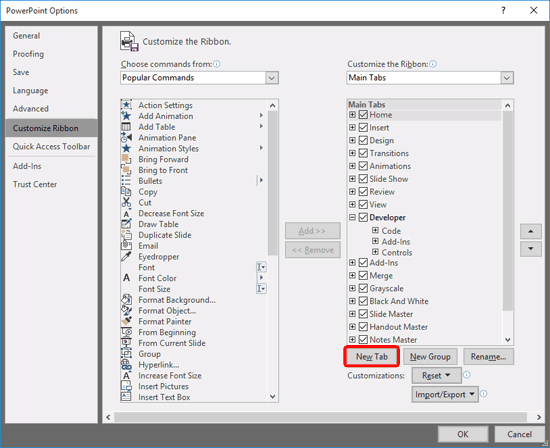Toggle the Insert tab checkbox
Viewport: 550px width, 448px height.
pyautogui.click(x=363, y=127)
